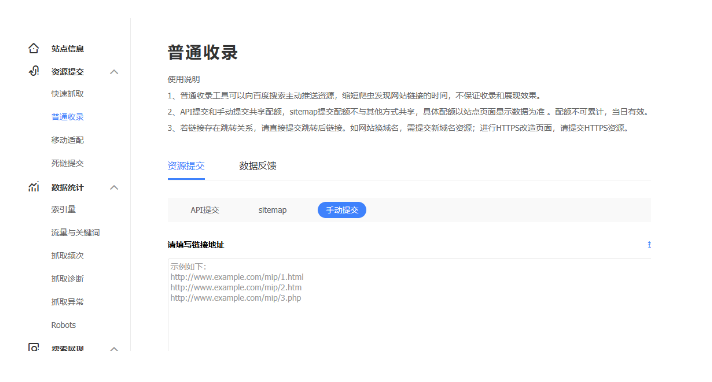Switch to the 数据反馈 tab

257,166
